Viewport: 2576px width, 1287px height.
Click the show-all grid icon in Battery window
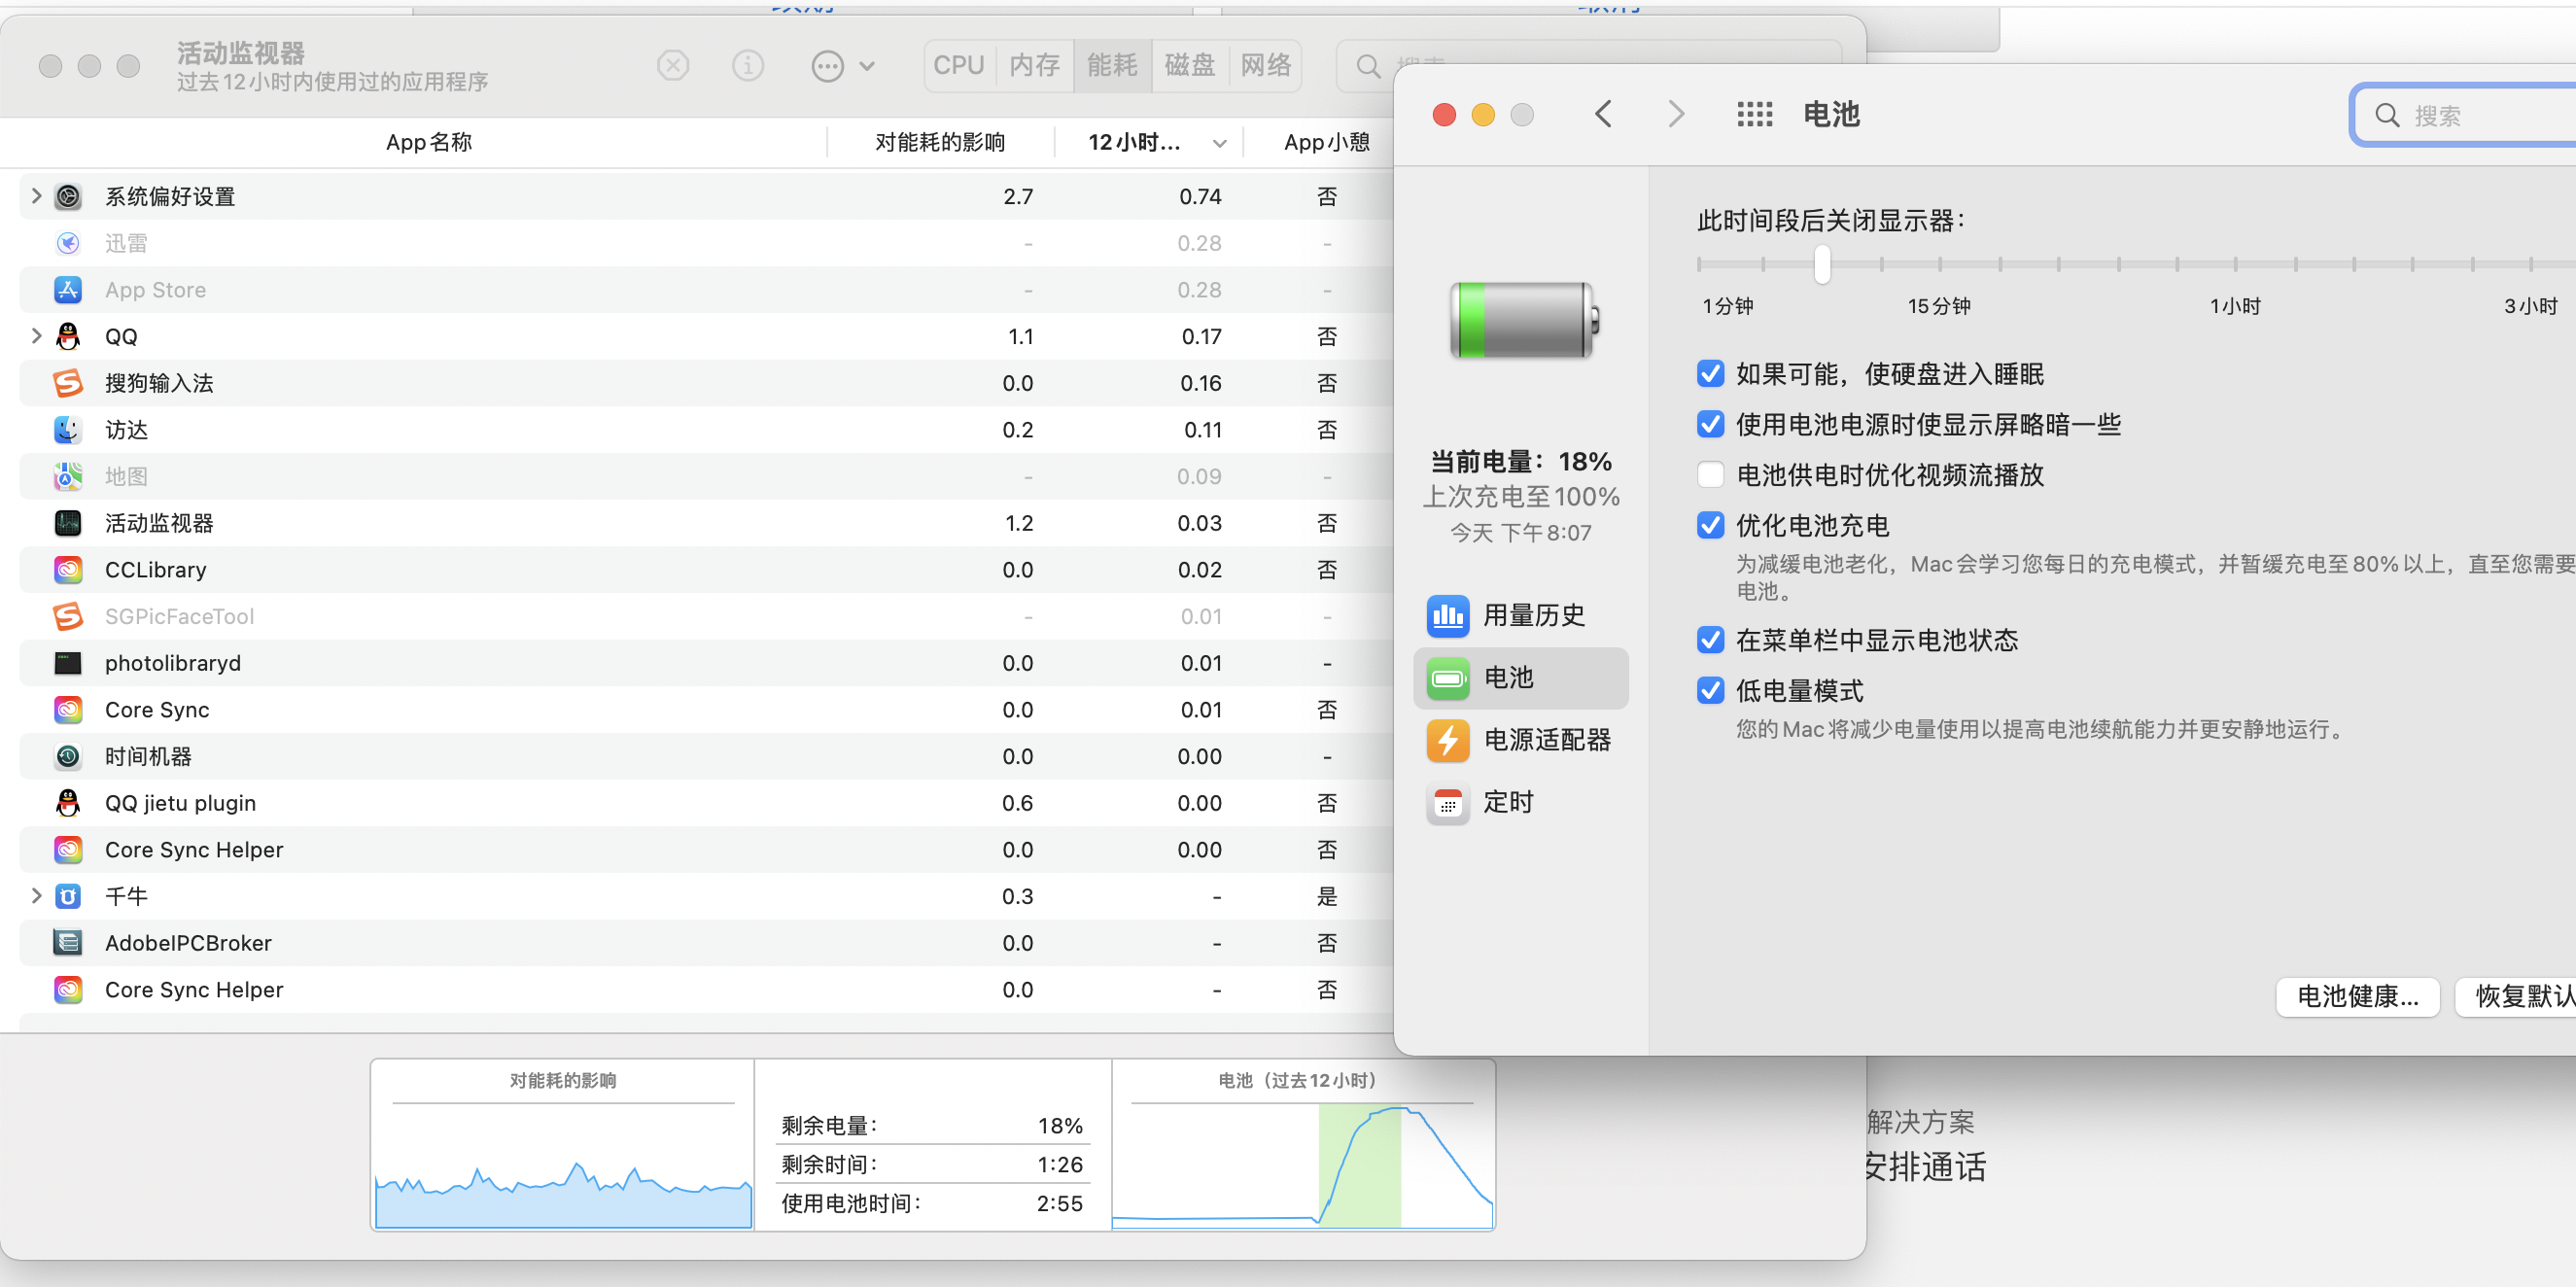tap(1754, 115)
